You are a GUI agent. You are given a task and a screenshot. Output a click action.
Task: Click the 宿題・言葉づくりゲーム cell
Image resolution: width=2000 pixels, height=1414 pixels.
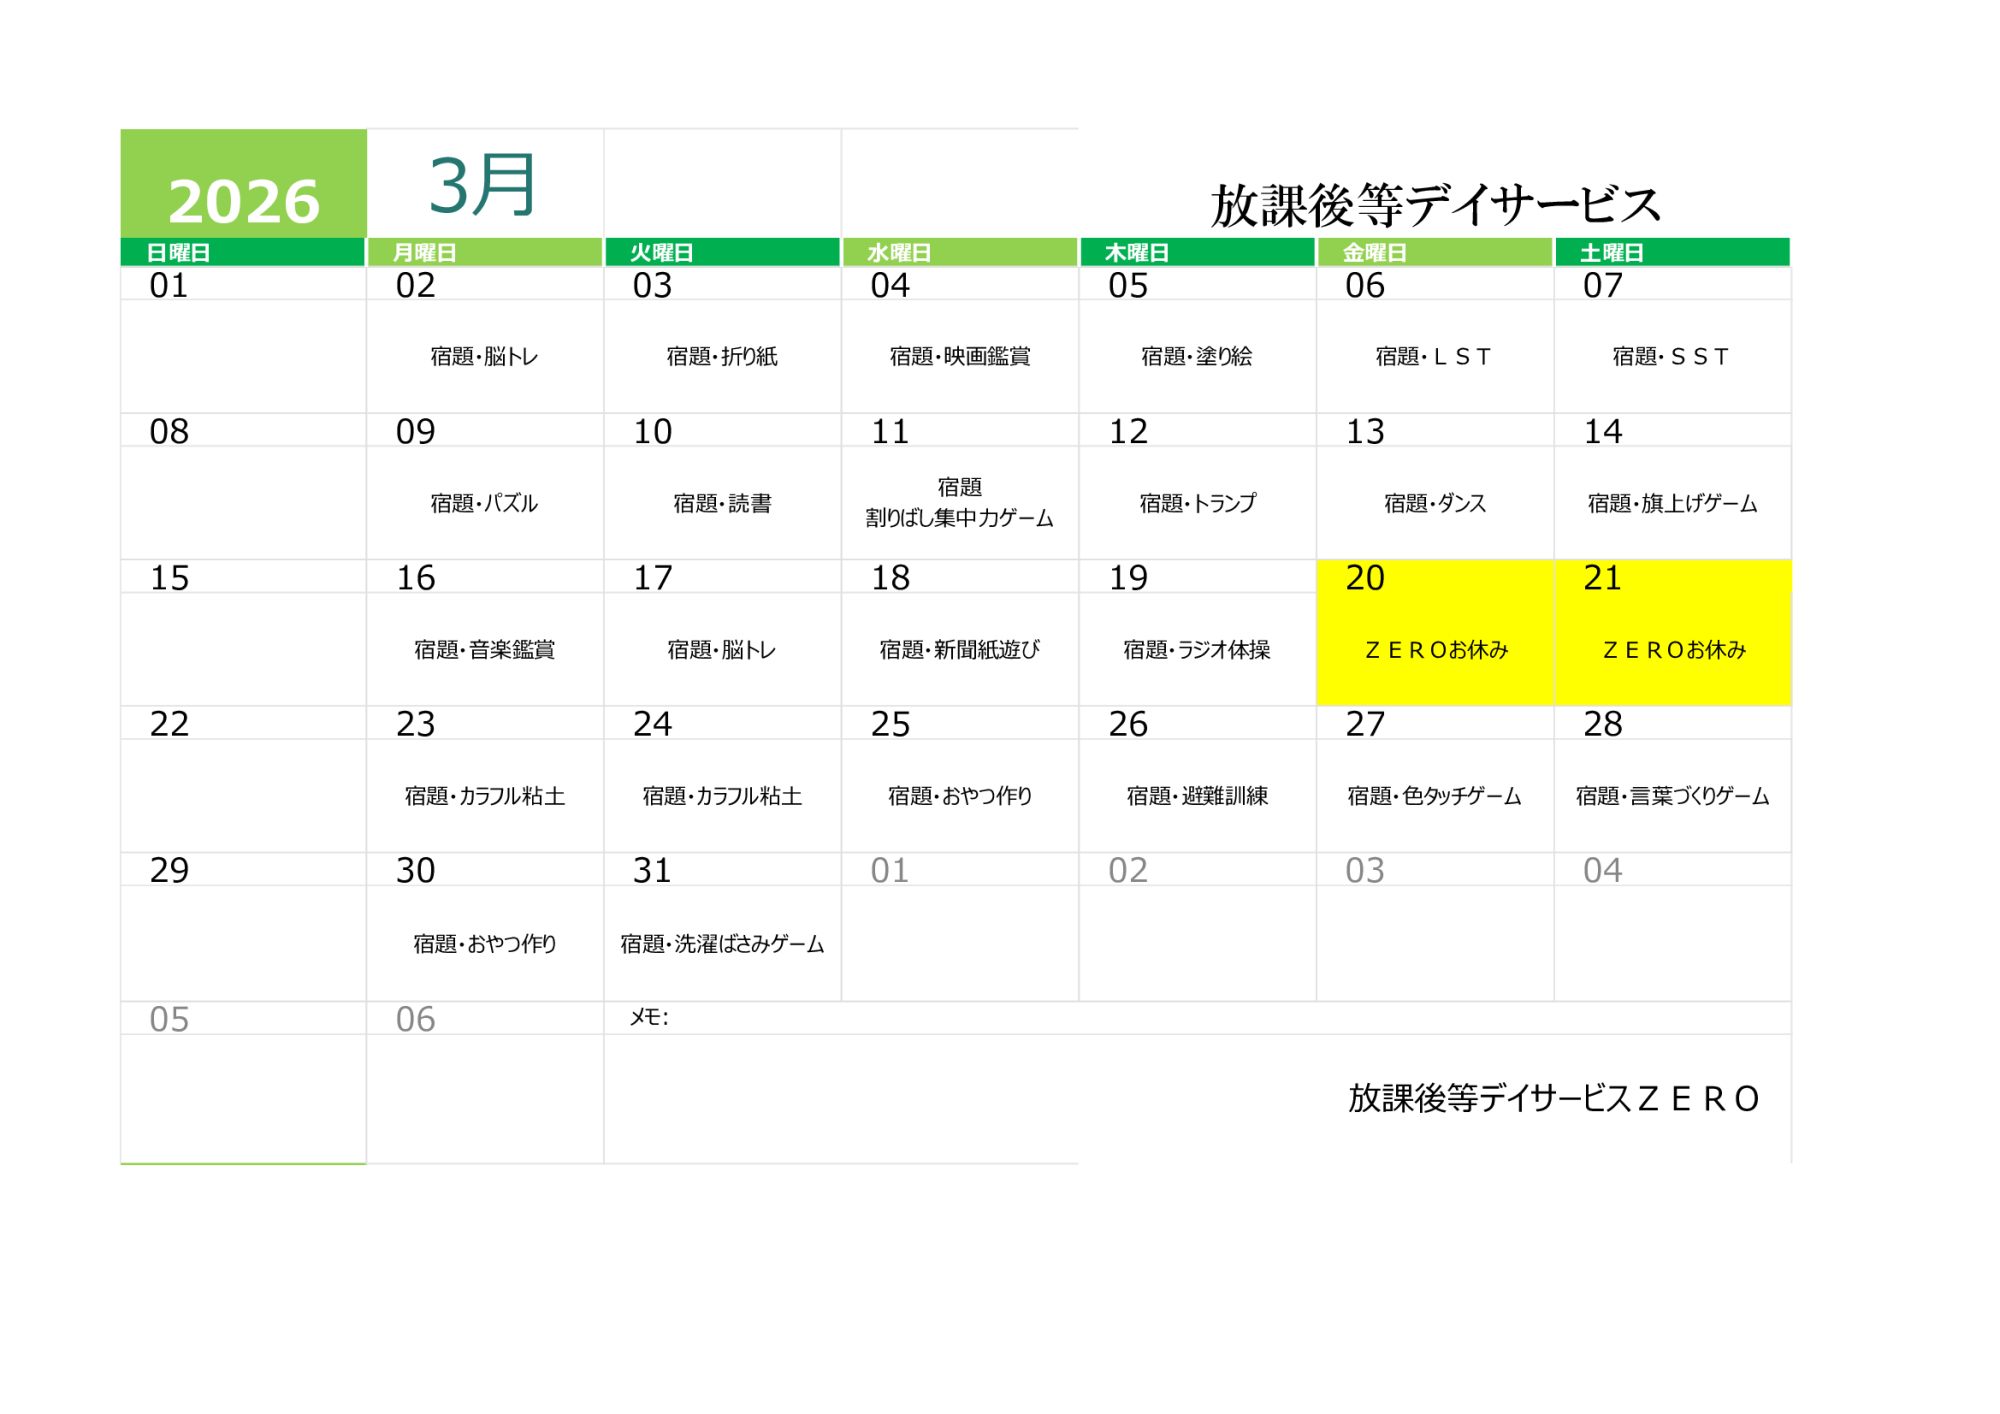point(1672,796)
